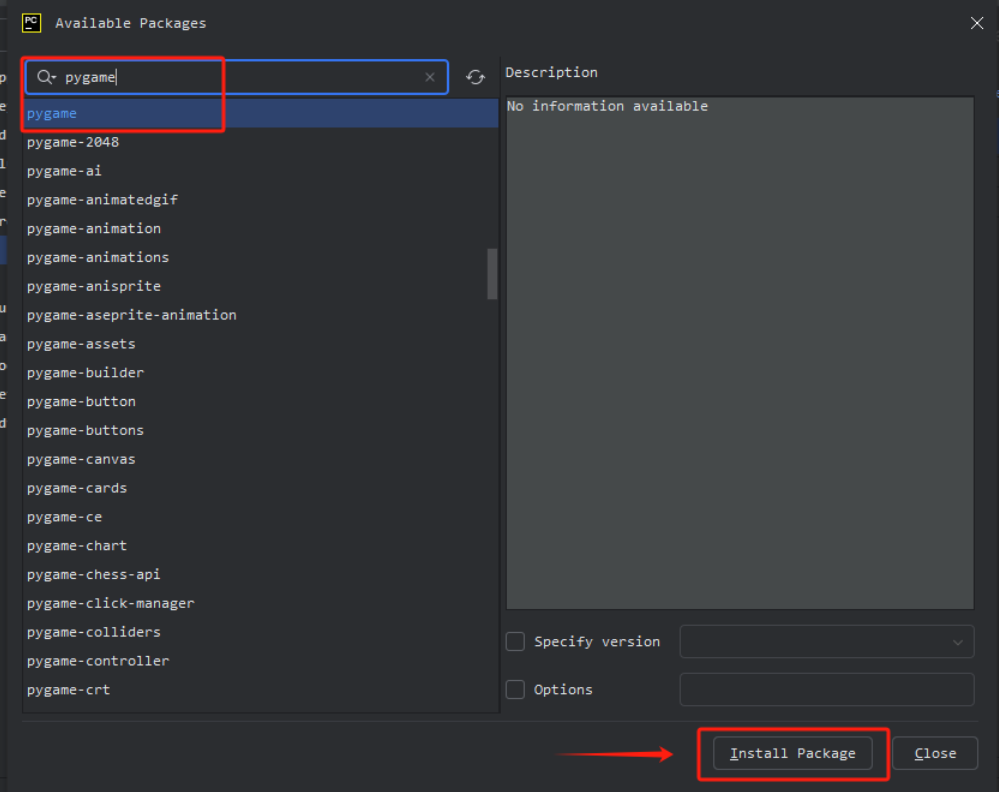Select pygame-canvas package

(261, 459)
